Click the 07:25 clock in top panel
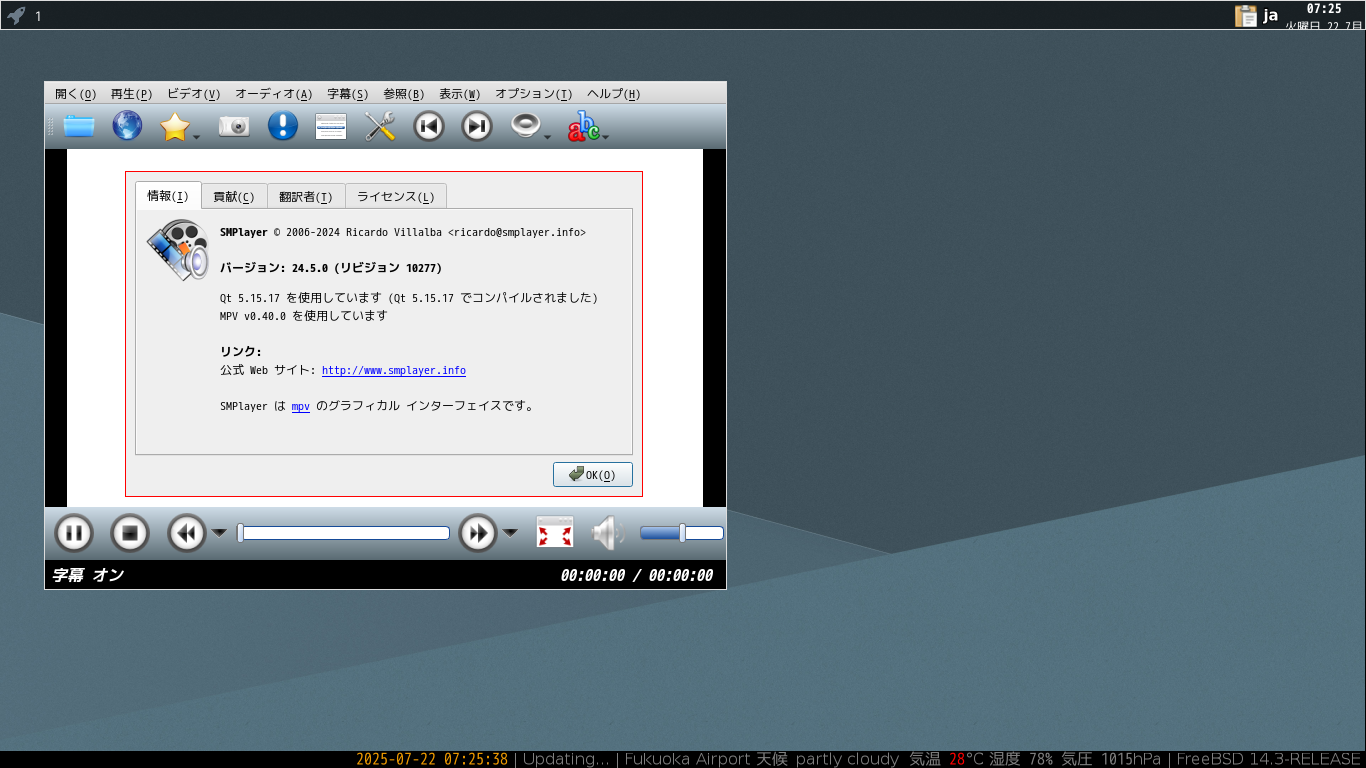This screenshot has height=768, width=1366. pos(1323,8)
